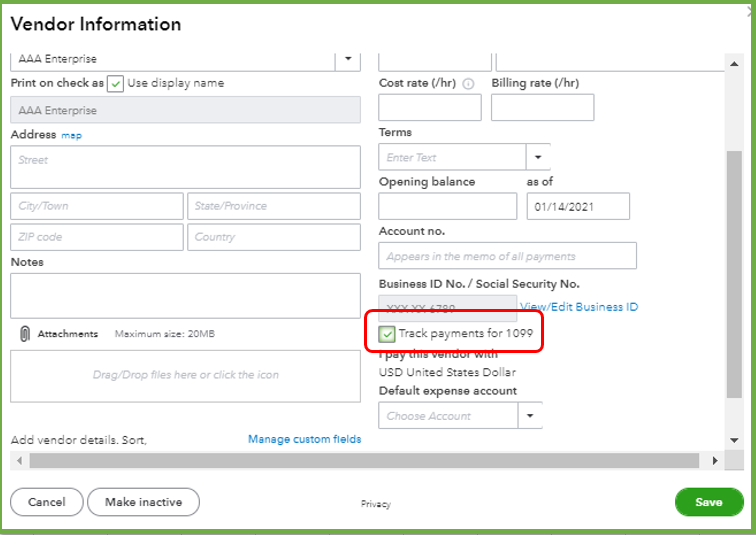Click the horizontal scrollbar right arrow

coord(714,461)
